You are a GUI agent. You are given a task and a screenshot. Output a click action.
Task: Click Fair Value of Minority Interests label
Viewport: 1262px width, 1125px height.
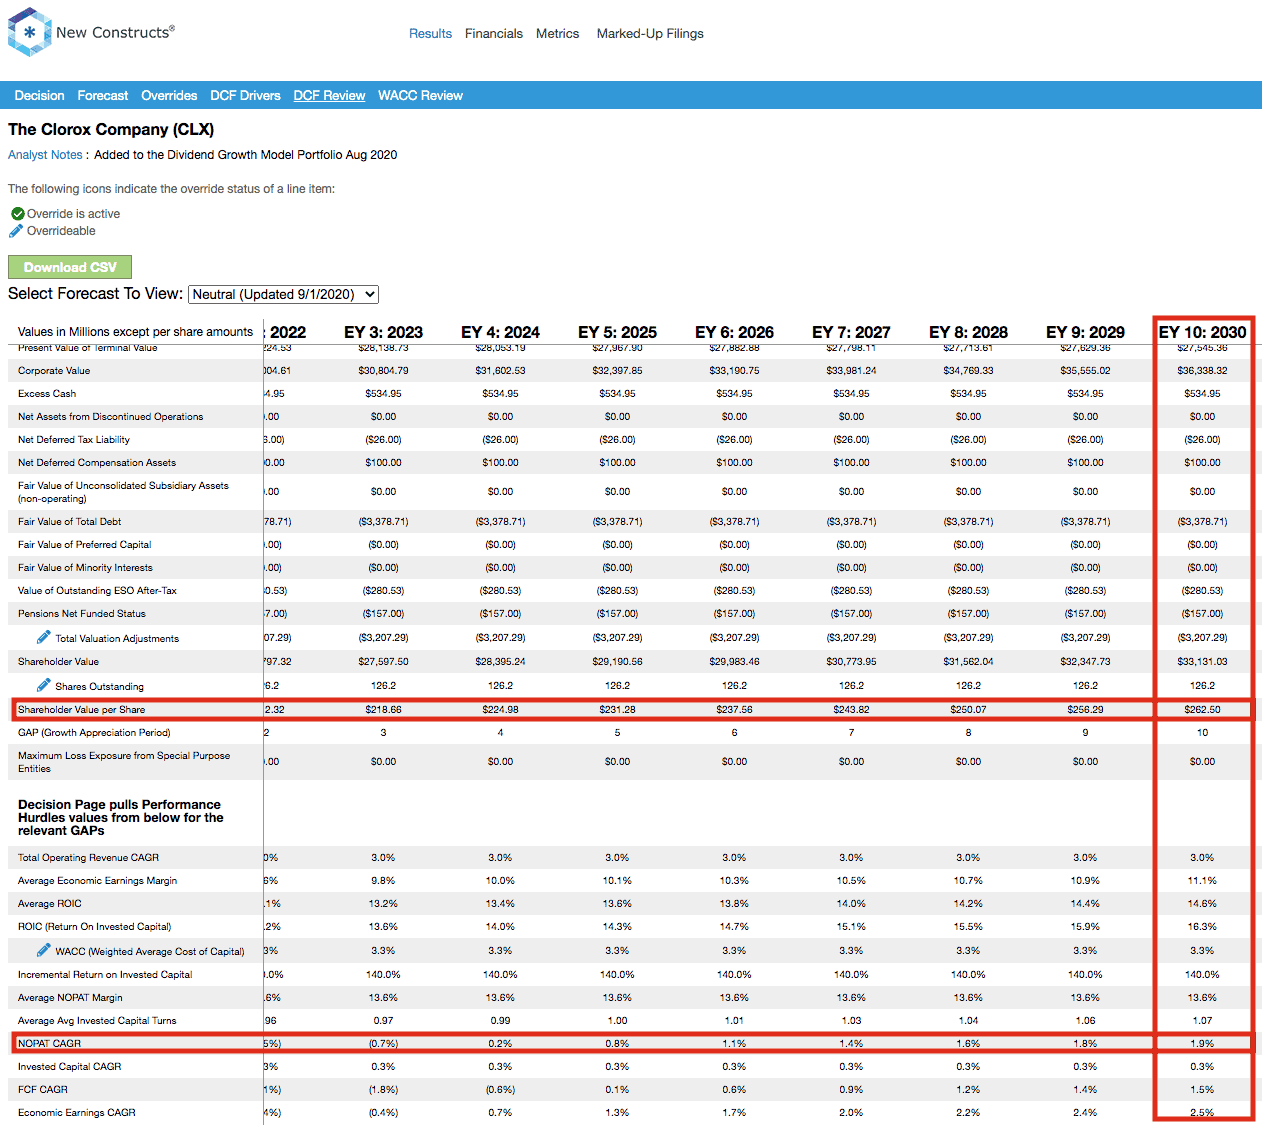pyautogui.click(x=85, y=568)
